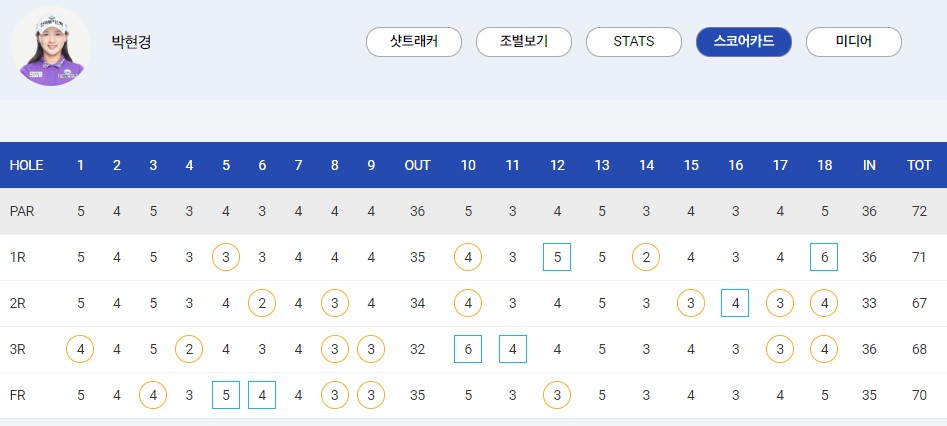Click the 3R hole 10 boxed score 6
Viewport: 947px width, 426px height.
tap(468, 349)
